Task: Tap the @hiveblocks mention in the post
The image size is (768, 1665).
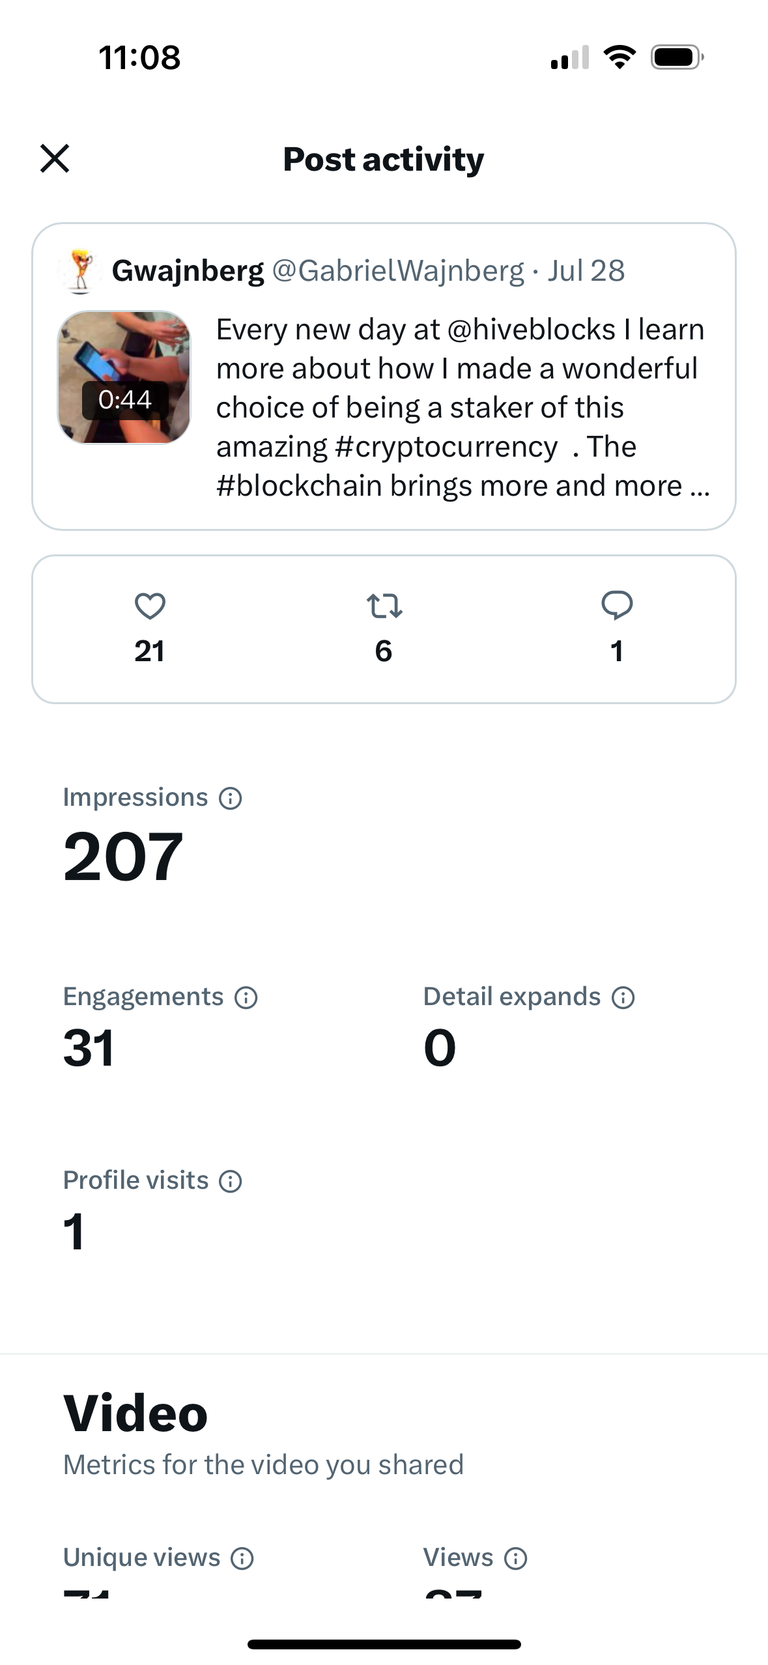Action: click(x=531, y=329)
